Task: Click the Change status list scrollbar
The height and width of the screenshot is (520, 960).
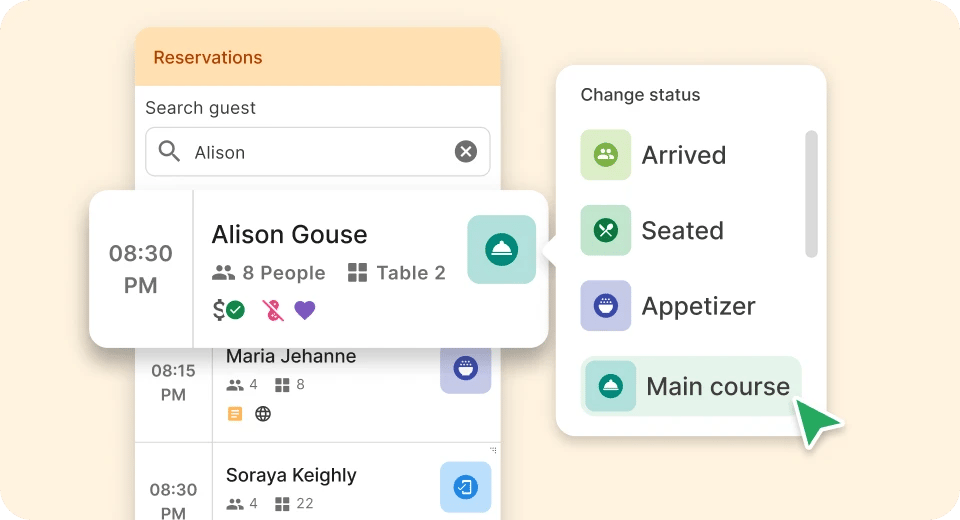Action: 811,194
